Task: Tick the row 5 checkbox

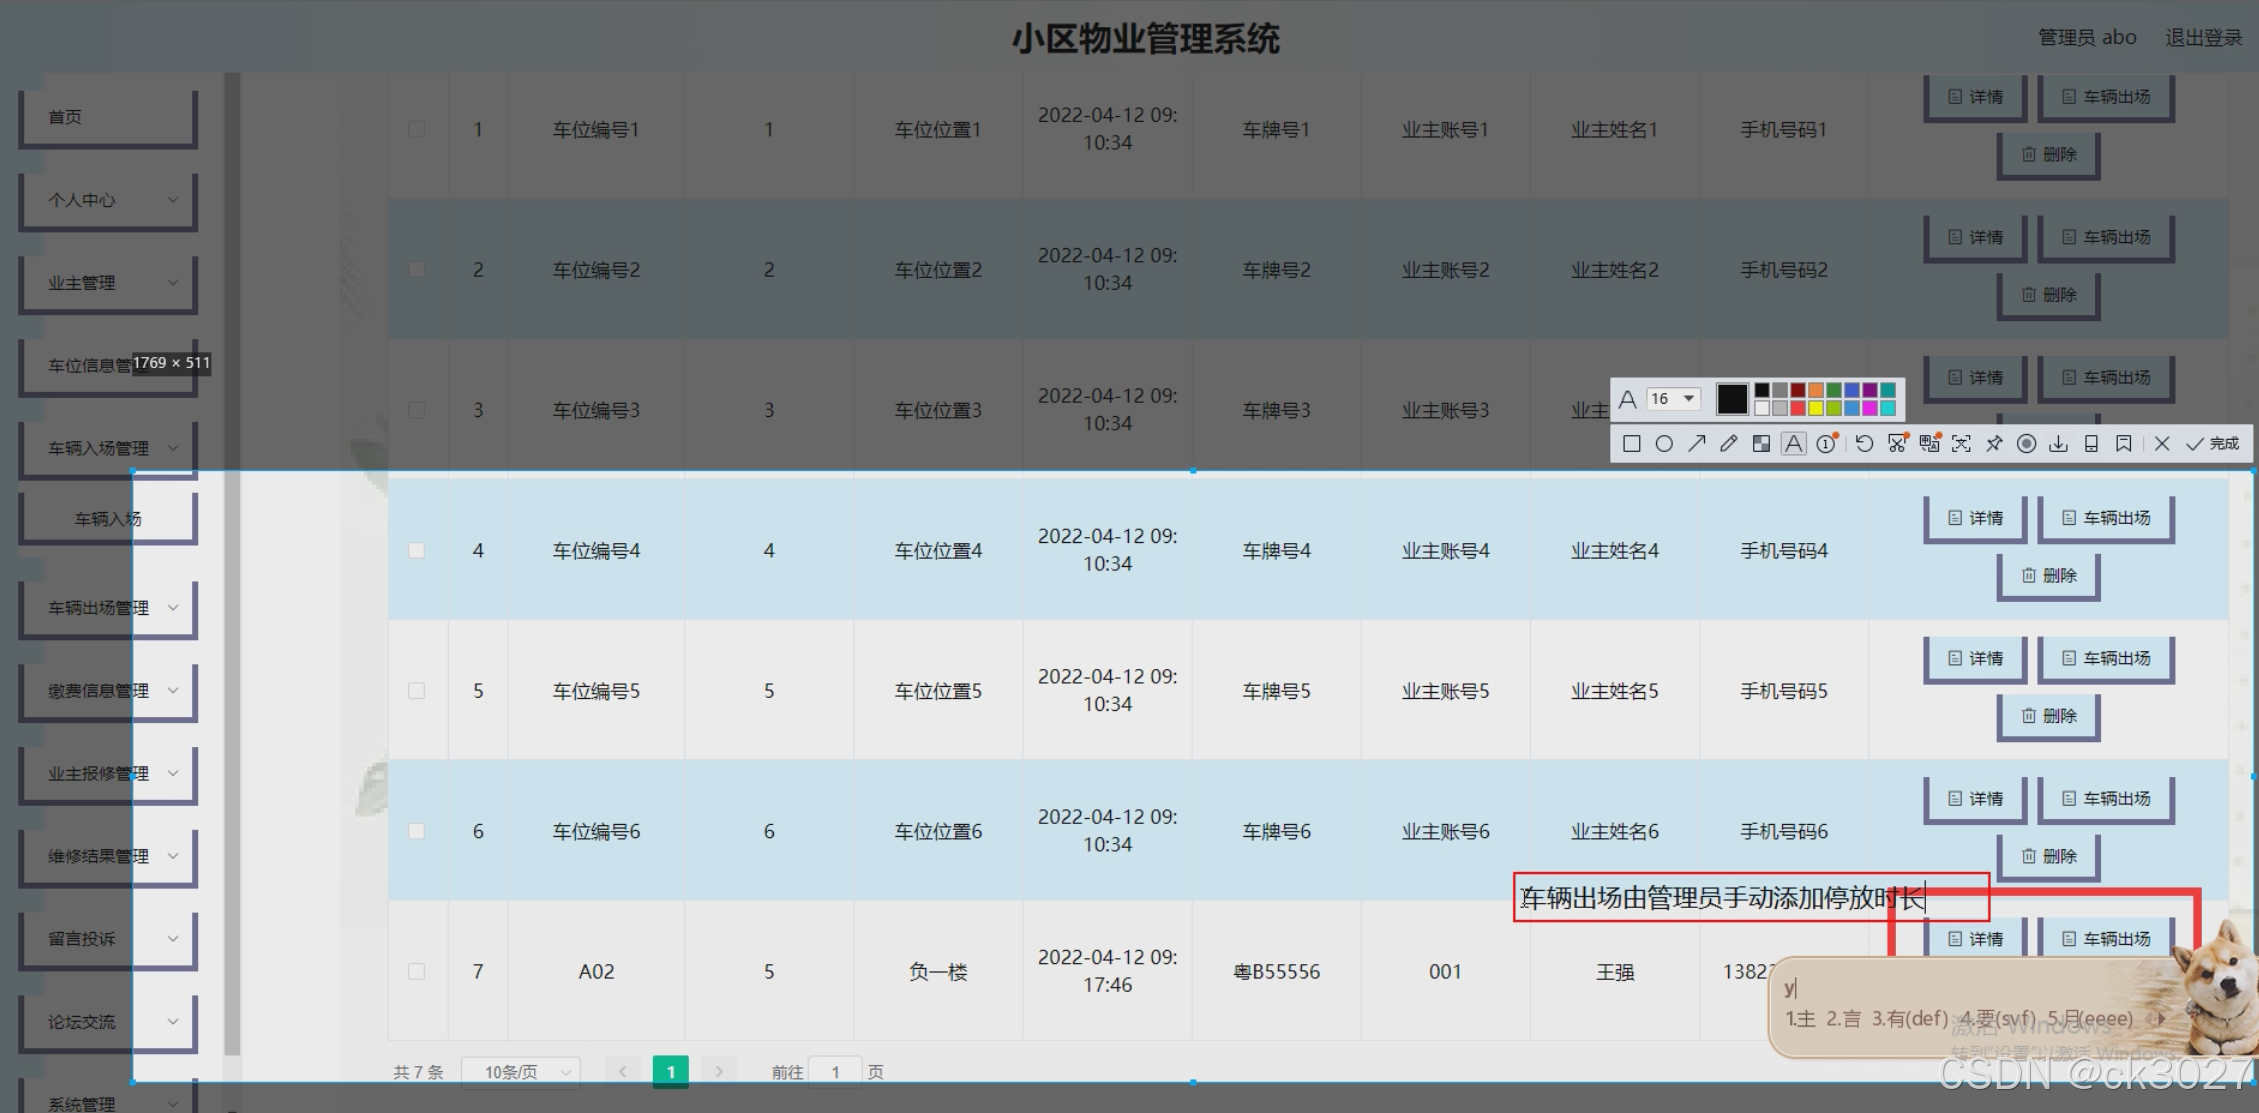Action: (x=417, y=691)
